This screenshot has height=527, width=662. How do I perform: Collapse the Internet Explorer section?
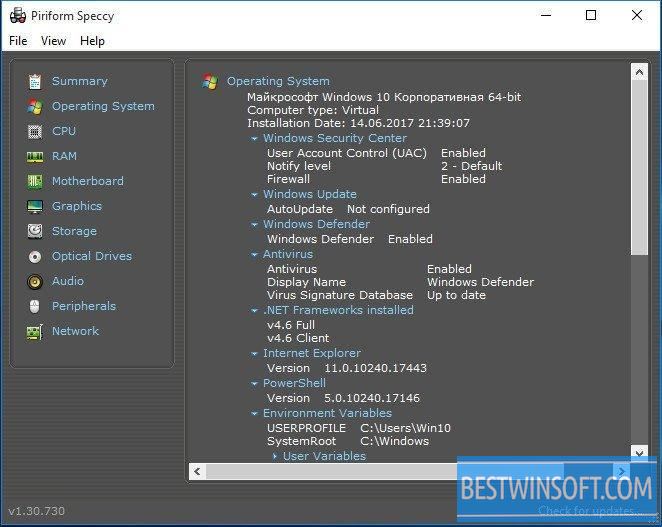point(254,354)
